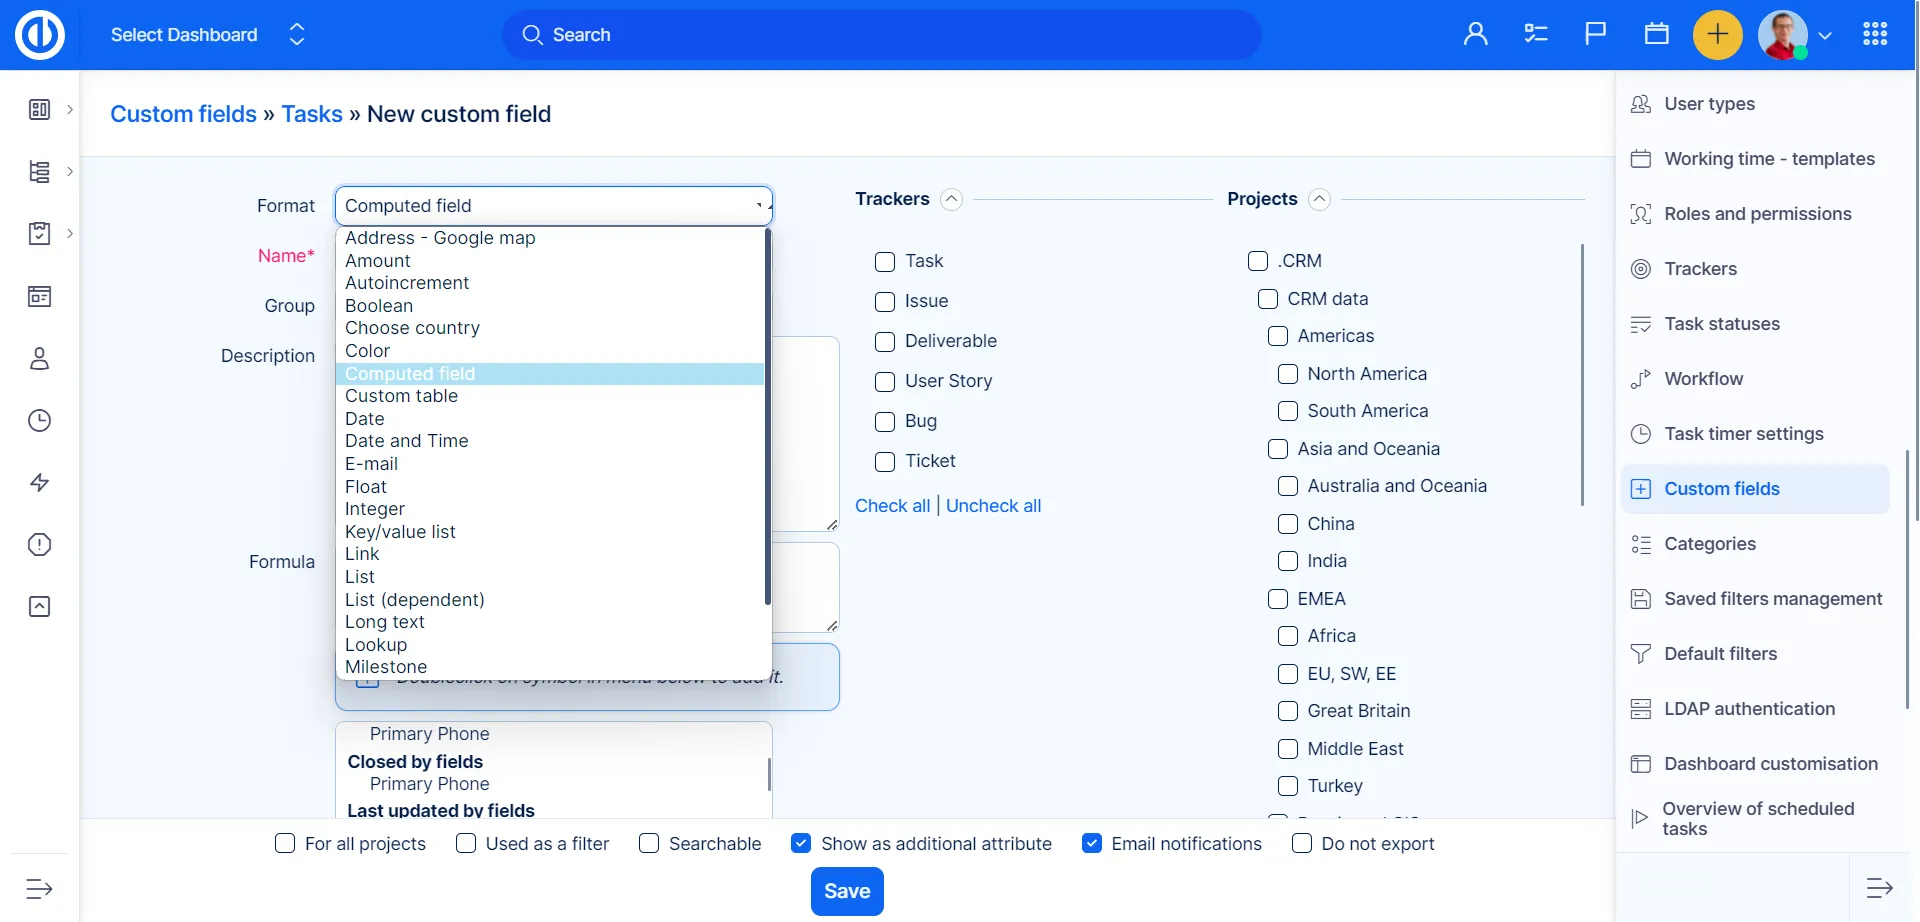Open the calendar icon in top bar

click(1656, 35)
